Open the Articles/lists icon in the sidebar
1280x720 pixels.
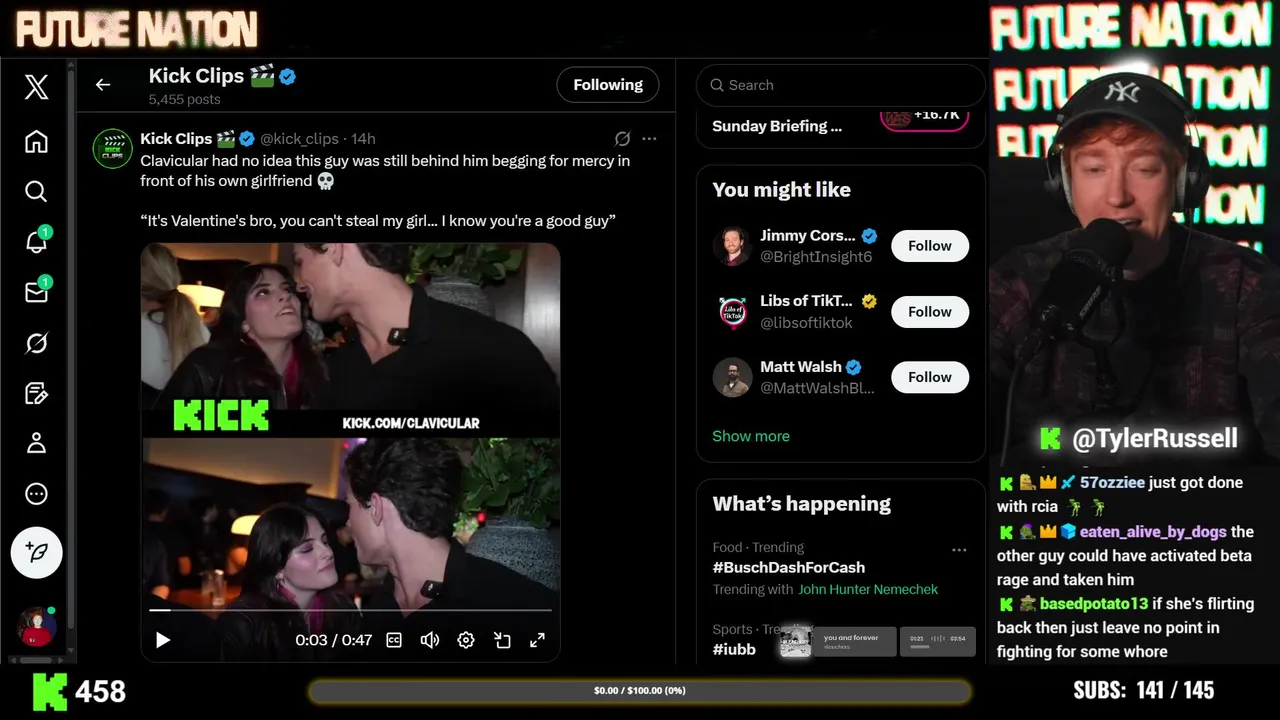click(x=36, y=393)
